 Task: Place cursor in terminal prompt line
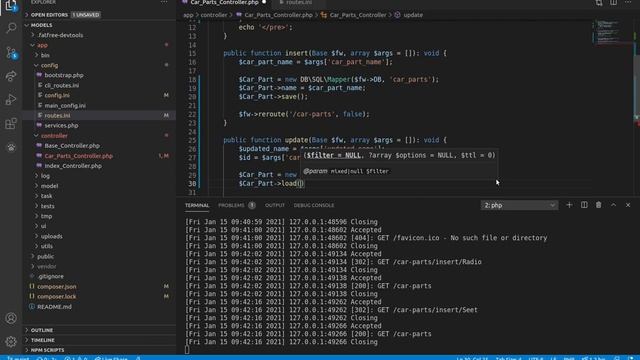[x=187, y=350]
